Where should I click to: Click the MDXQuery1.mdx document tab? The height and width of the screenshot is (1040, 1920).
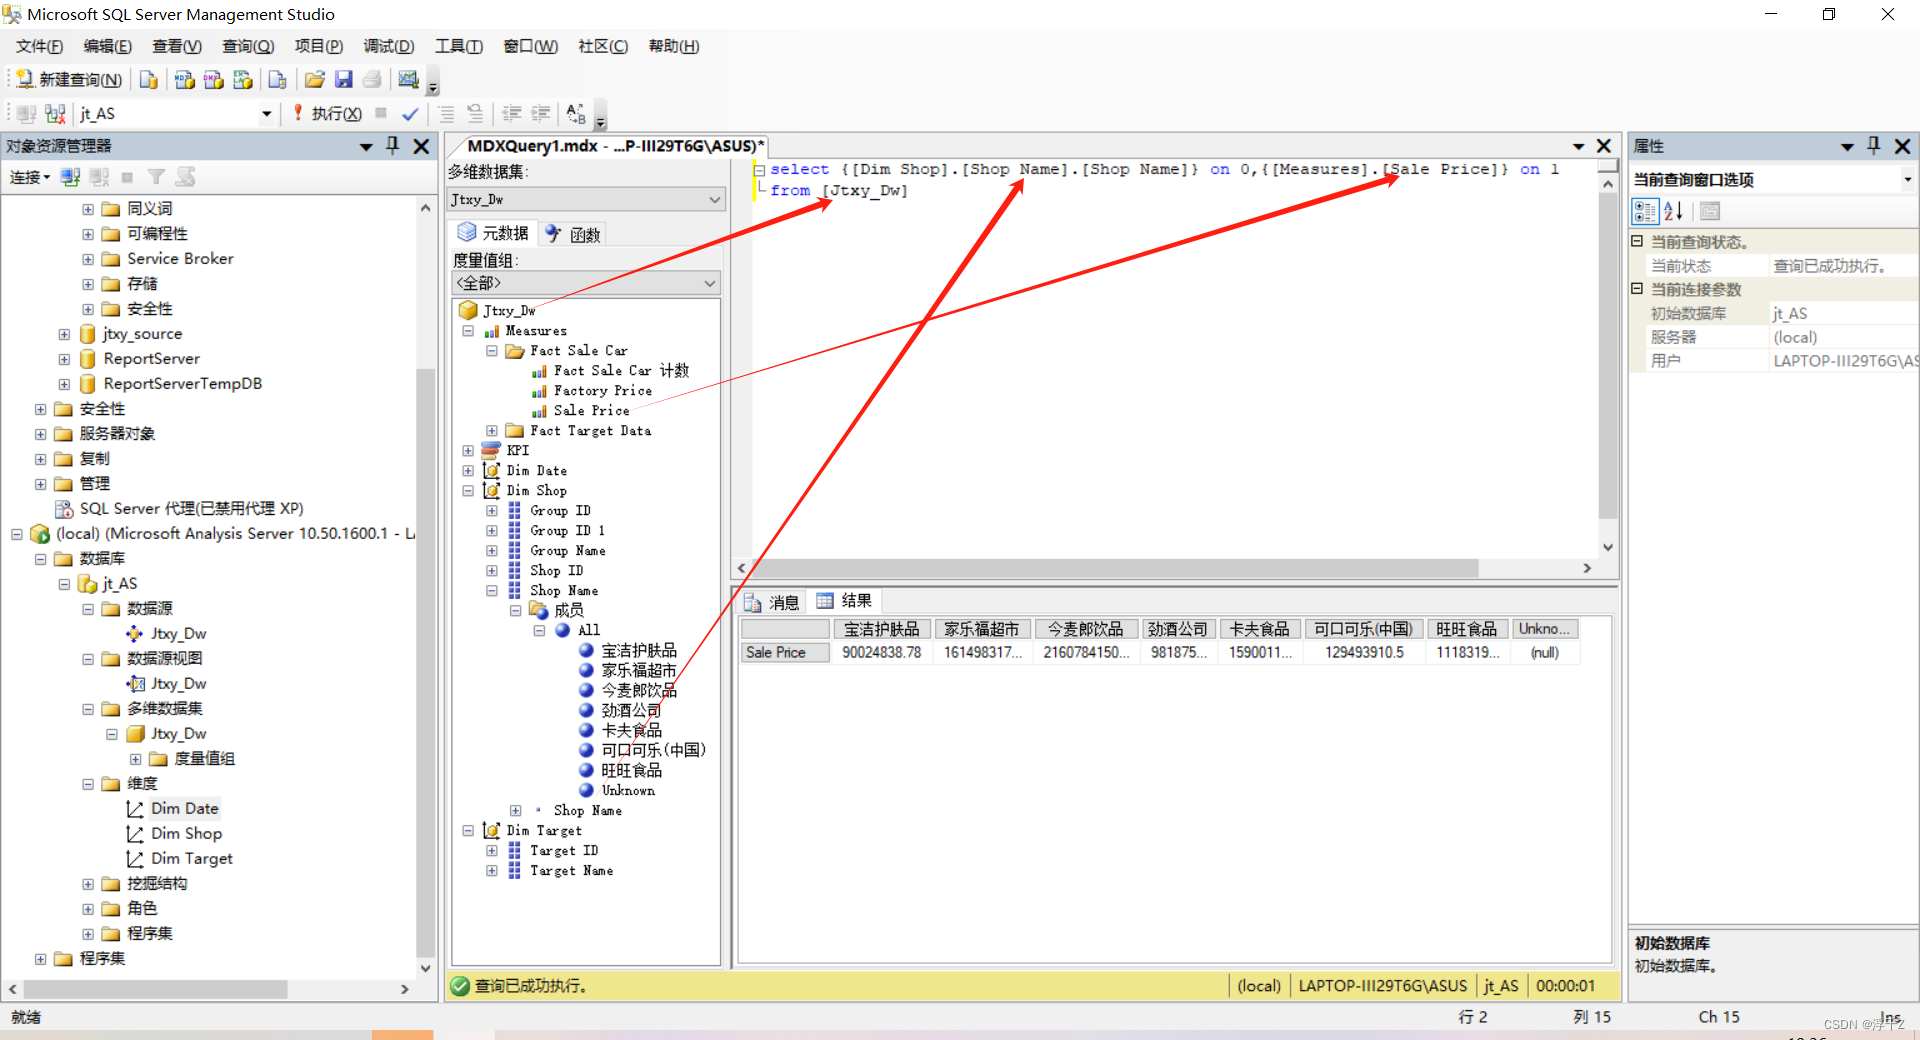[x=615, y=146]
